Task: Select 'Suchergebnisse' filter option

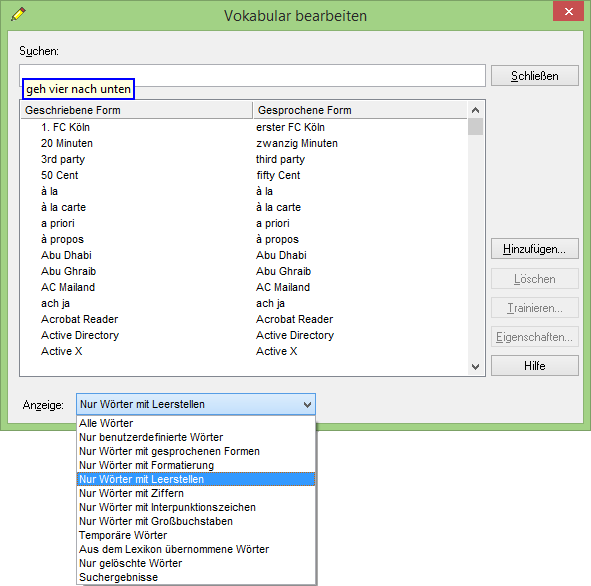Action: 196,577
